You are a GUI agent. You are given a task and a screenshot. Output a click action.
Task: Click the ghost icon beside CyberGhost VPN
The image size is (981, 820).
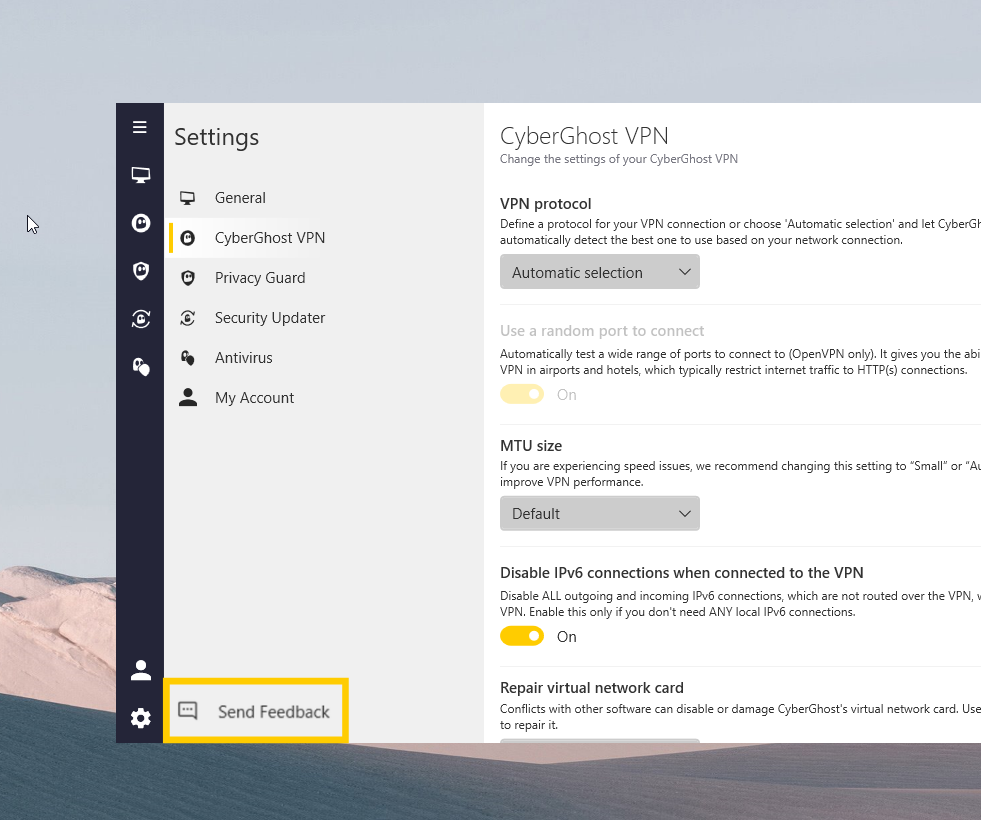[x=188, y=238]
